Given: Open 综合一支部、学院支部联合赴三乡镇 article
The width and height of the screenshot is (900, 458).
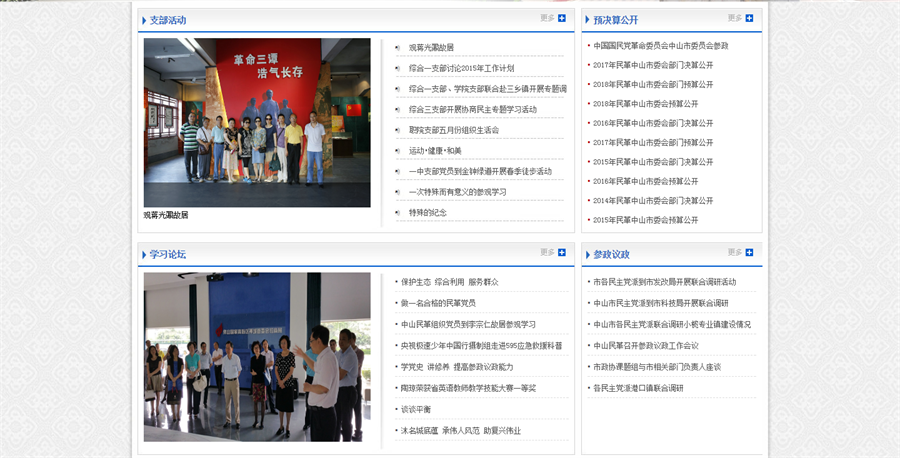Looking at the screenshot, I should tap(488, 89).
